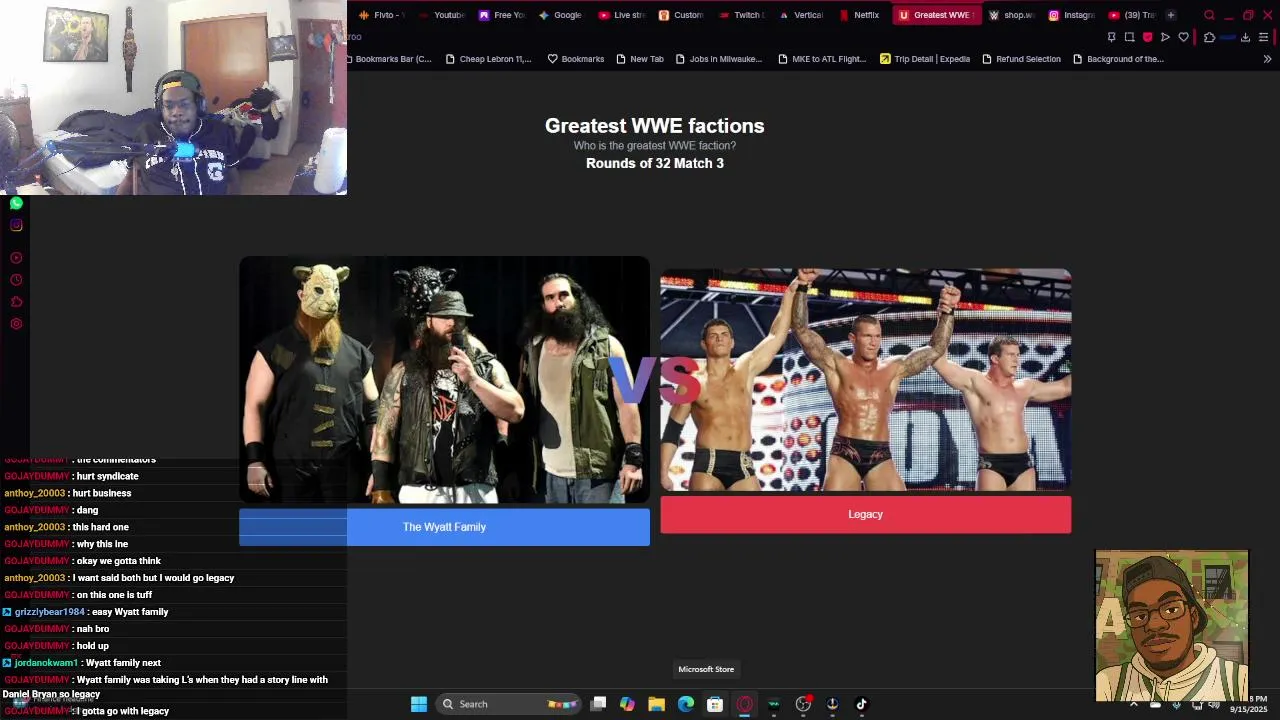1280x720 pixels.
Task: Open the Easy Setup menu icon
Action: tap(1263, 37)
